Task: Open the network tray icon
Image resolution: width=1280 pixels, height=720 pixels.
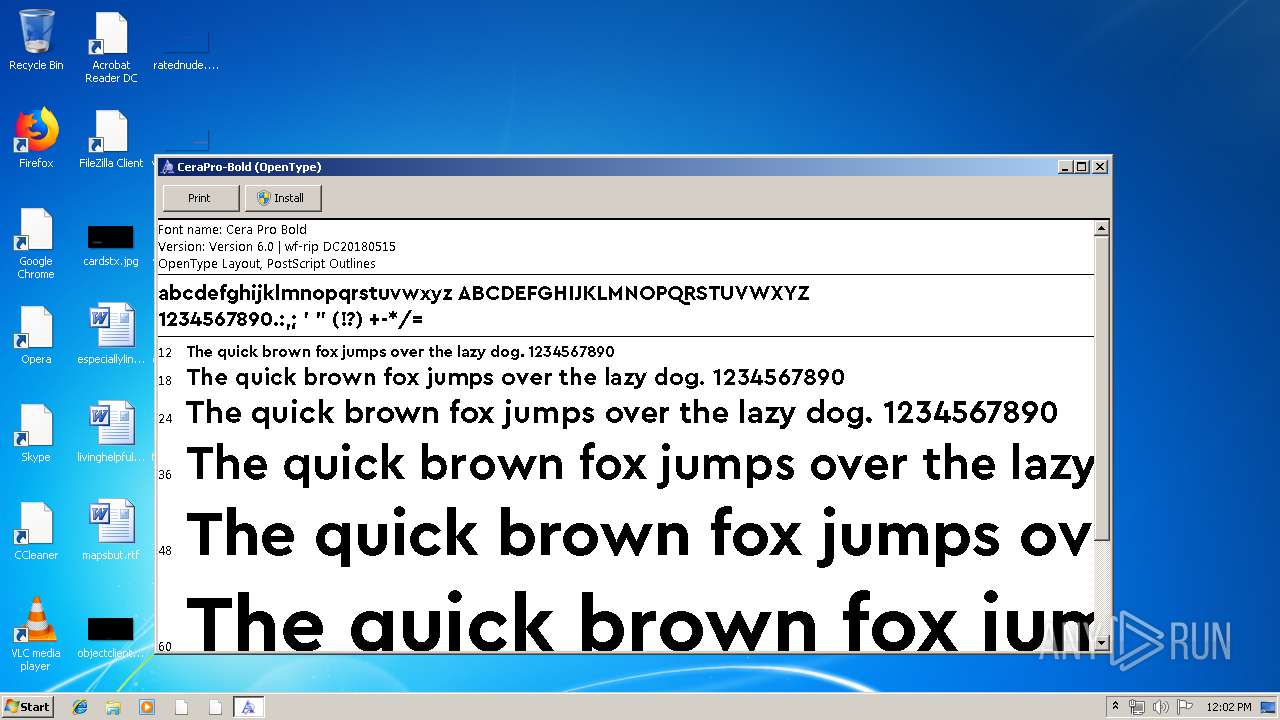Action: coord(1137,707)
